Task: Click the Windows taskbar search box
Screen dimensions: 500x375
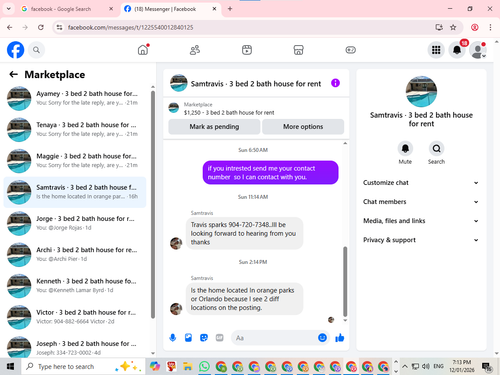Action: (x=83, y=367)
